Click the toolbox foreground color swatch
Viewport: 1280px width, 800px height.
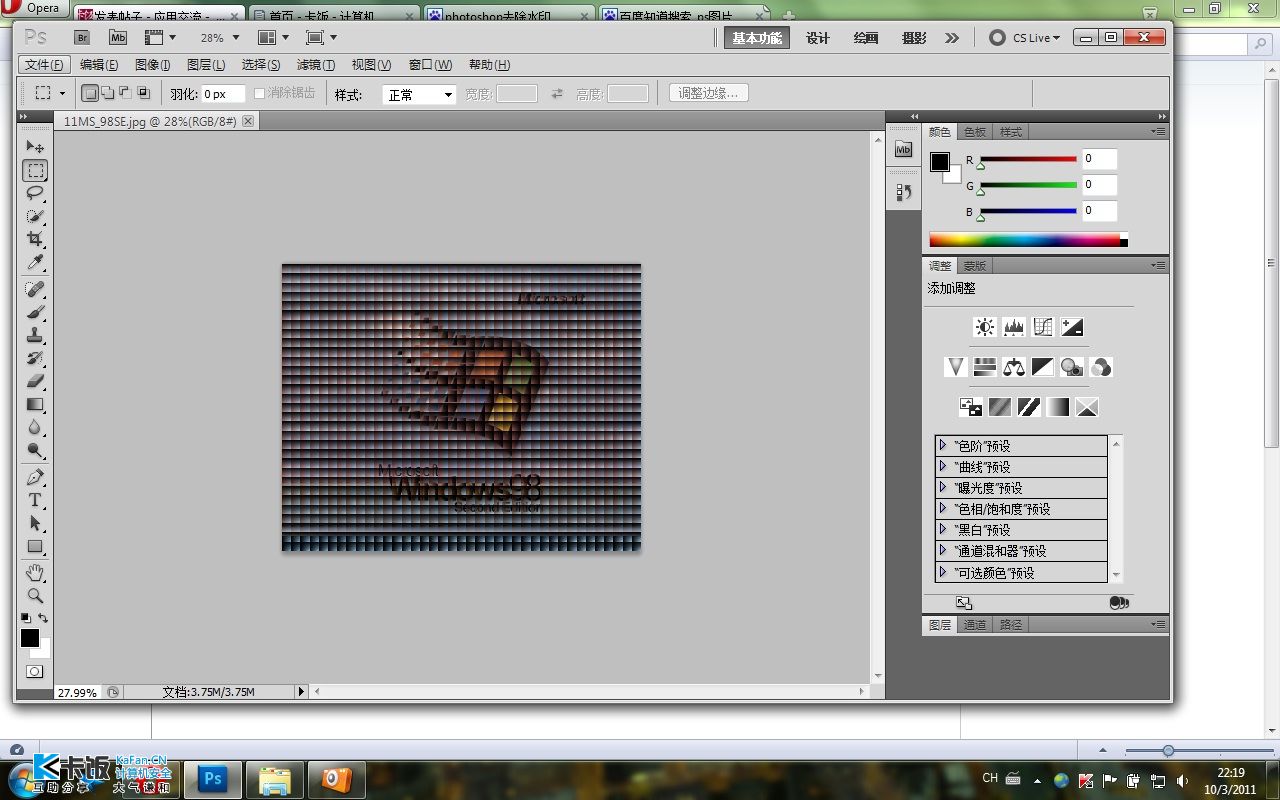click(x=30, y=638)
